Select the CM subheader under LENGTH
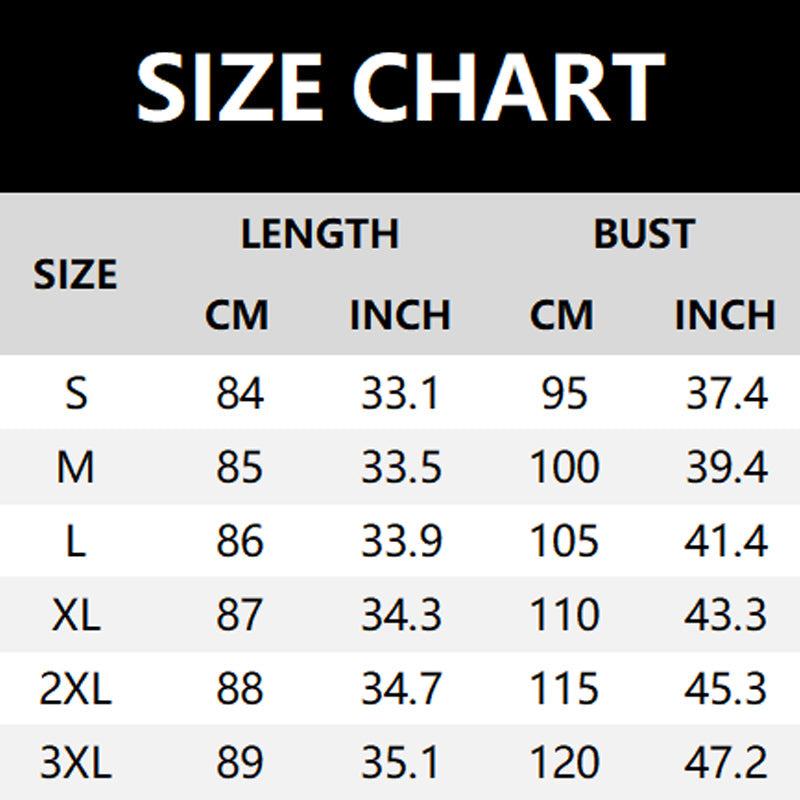The height and width of the screenshot is (800, 800). pyautogui.click(x=237, y=315)
